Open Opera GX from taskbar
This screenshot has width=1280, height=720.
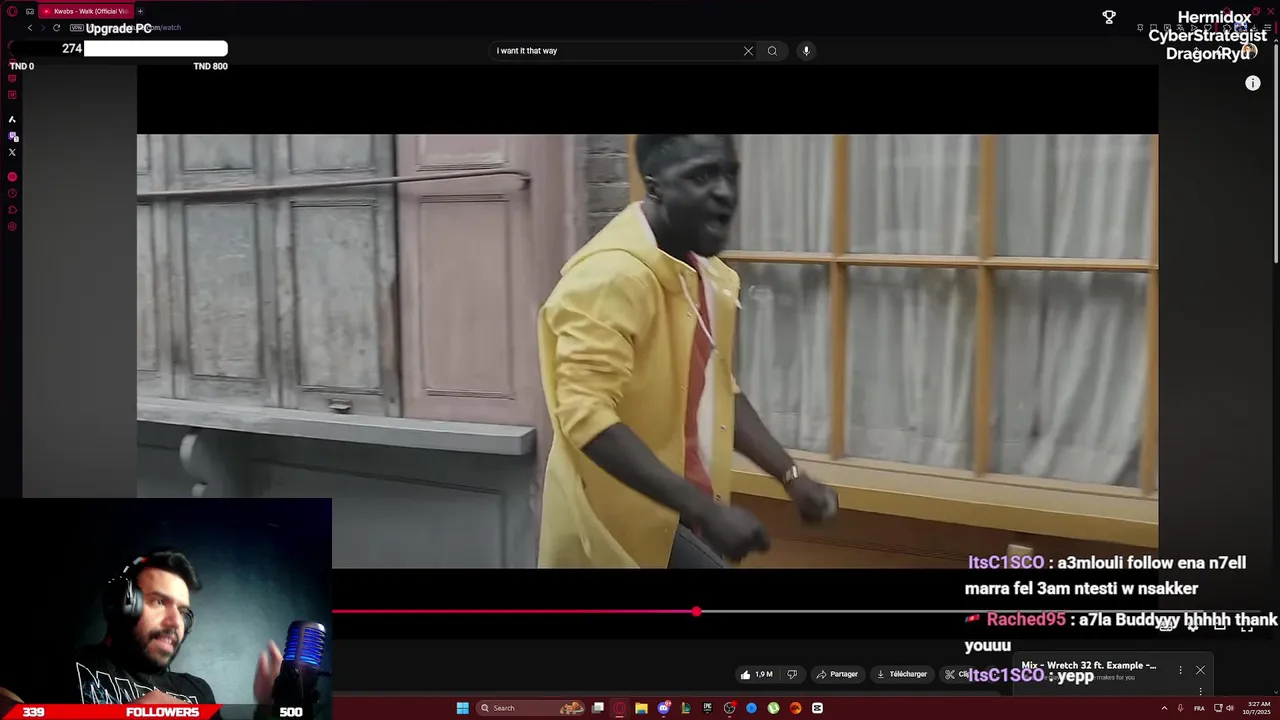tap(620, 708)
